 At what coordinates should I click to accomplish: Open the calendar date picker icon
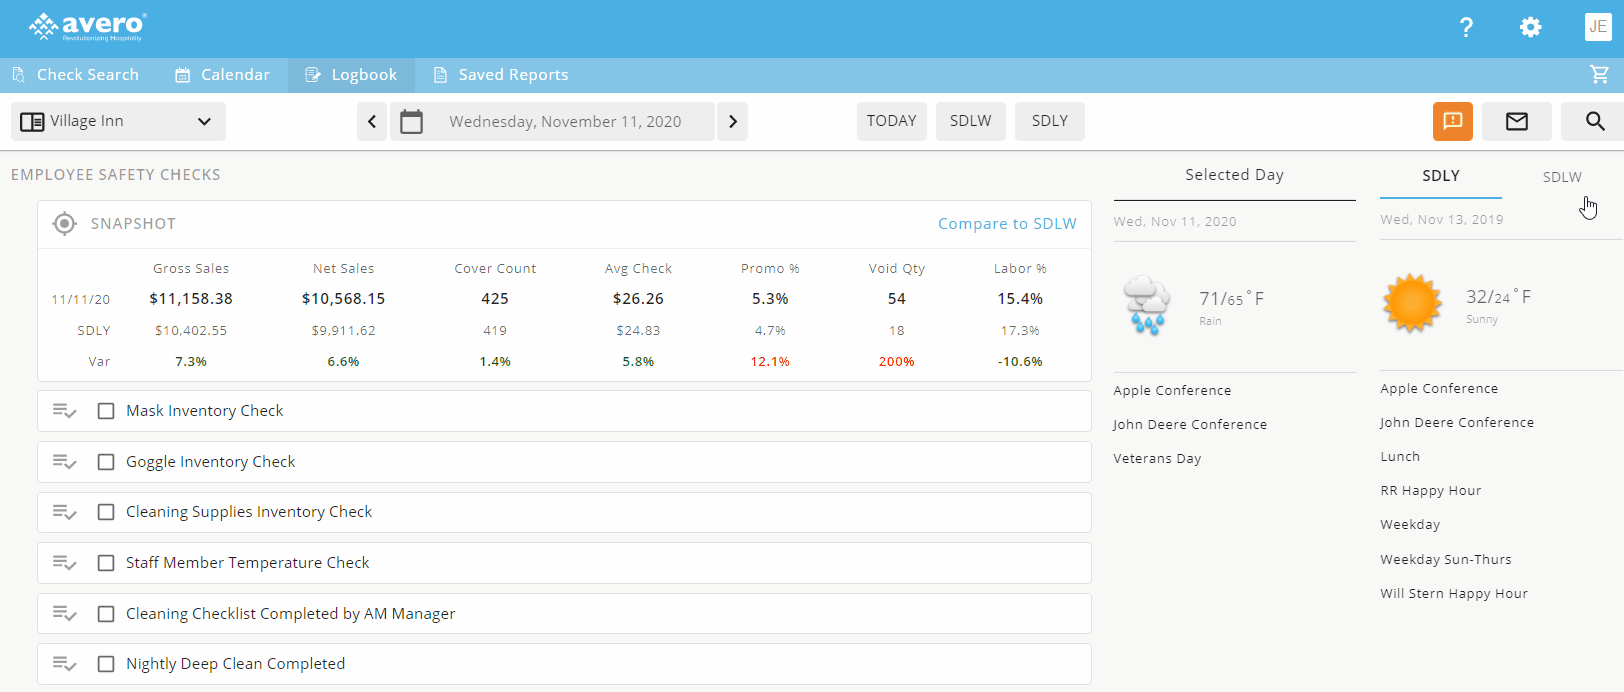[411, 121]
